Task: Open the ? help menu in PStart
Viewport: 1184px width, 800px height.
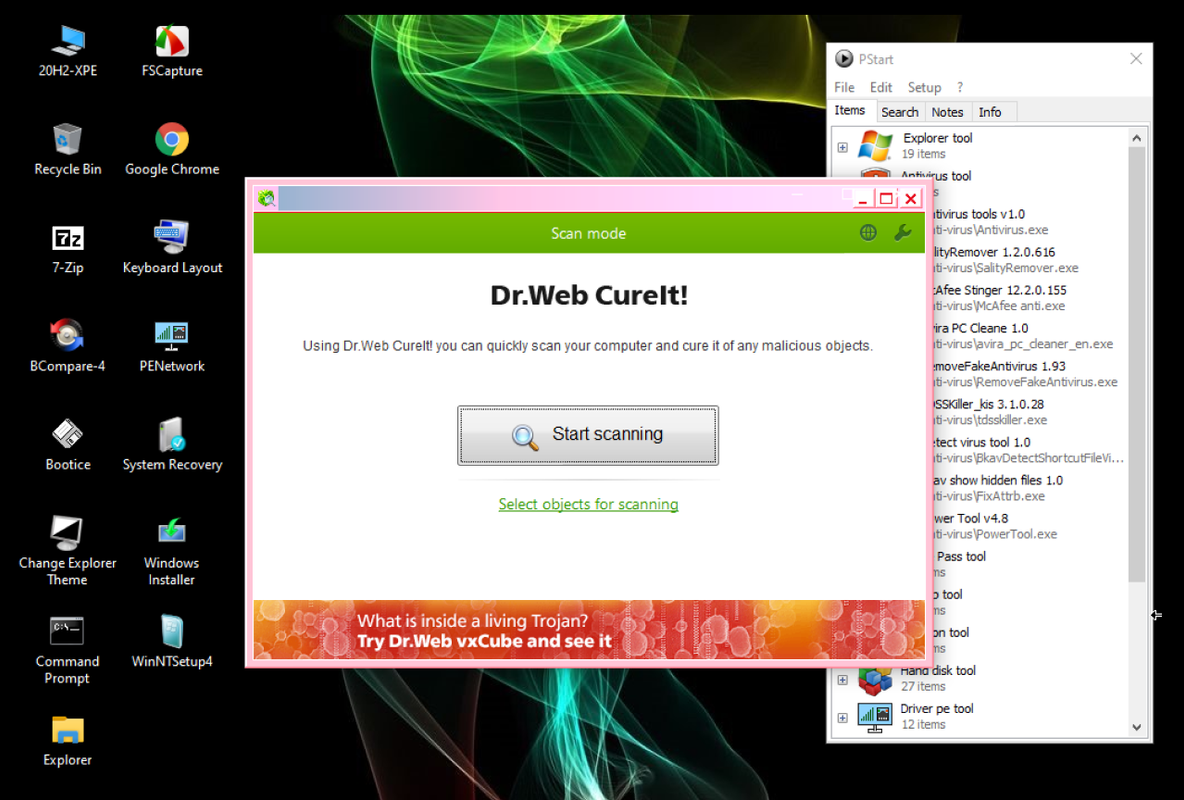Action: [960, 88]
